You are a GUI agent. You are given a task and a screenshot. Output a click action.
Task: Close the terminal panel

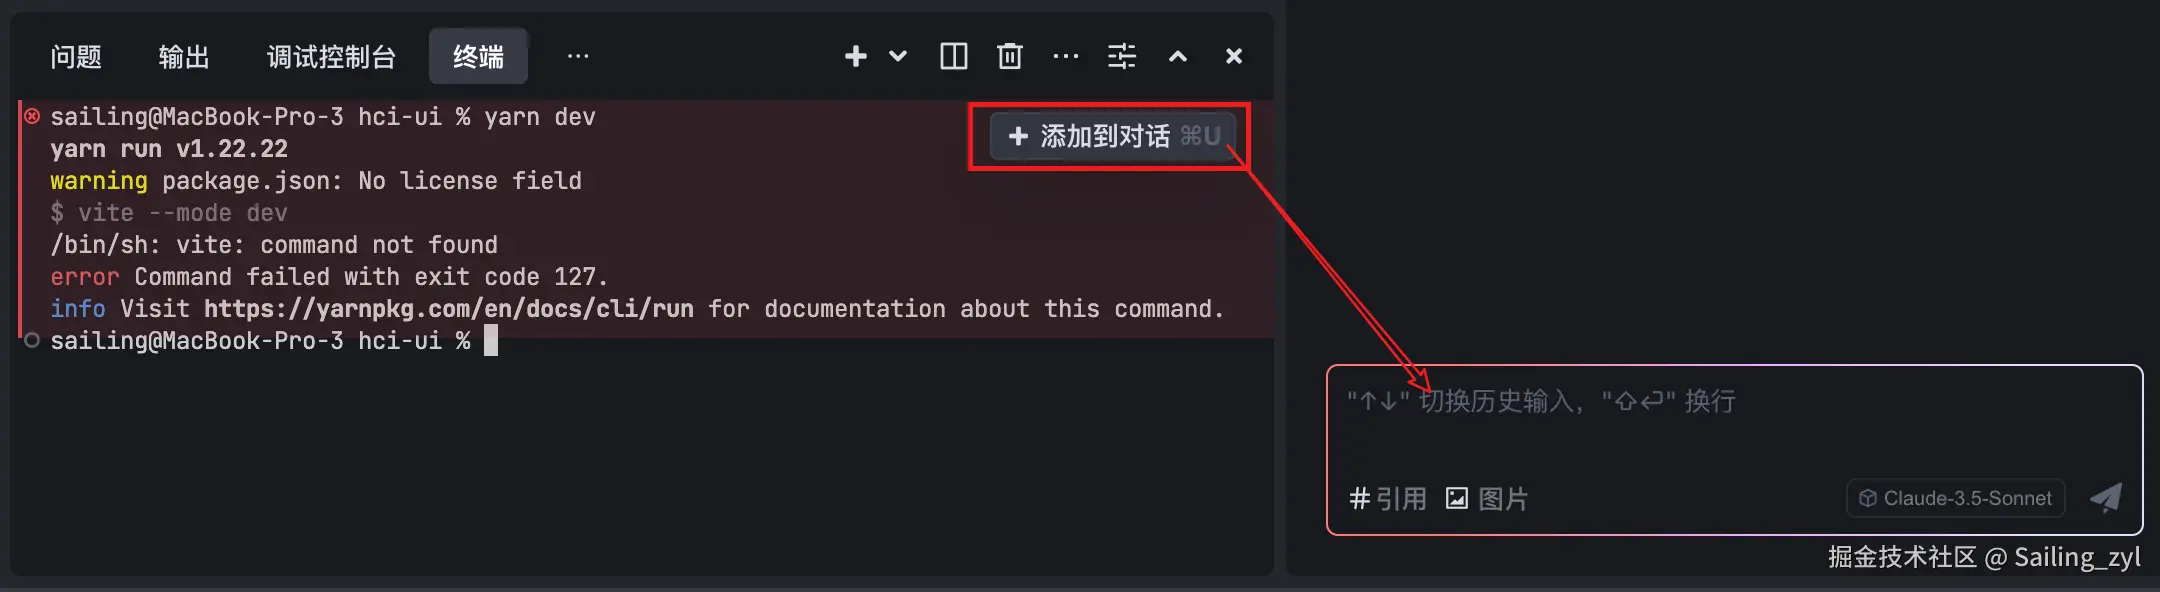point(1234,56)
